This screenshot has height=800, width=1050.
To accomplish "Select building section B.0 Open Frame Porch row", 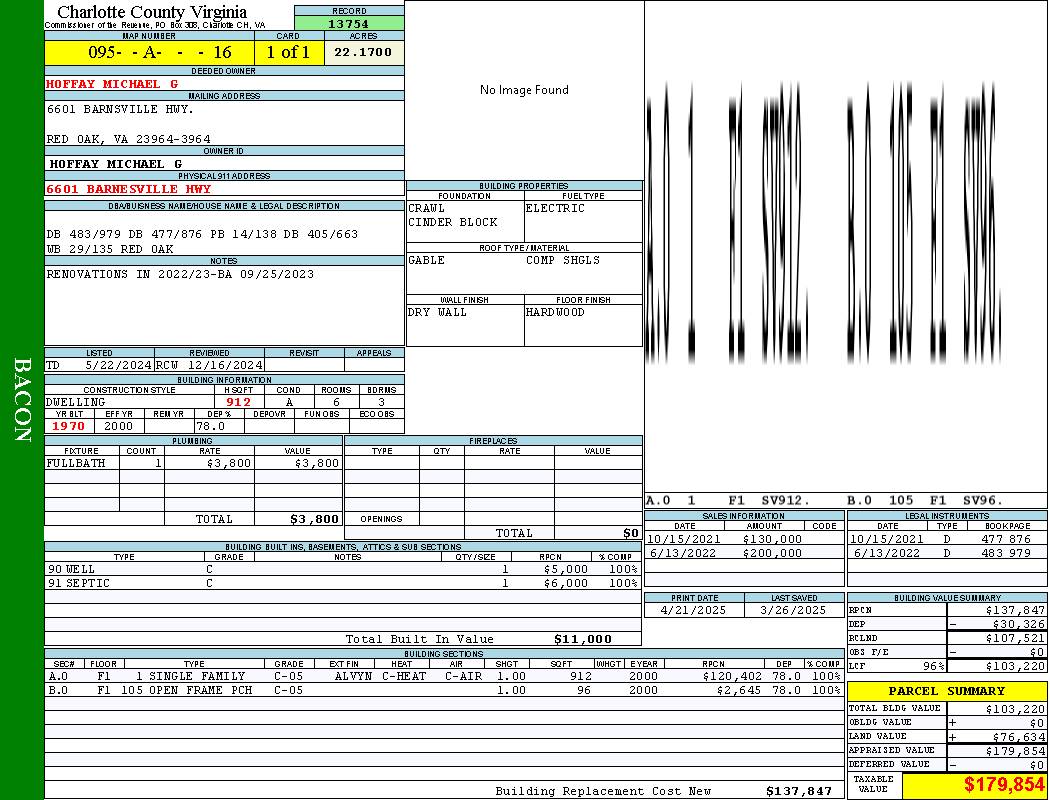I will coord(444,690).
